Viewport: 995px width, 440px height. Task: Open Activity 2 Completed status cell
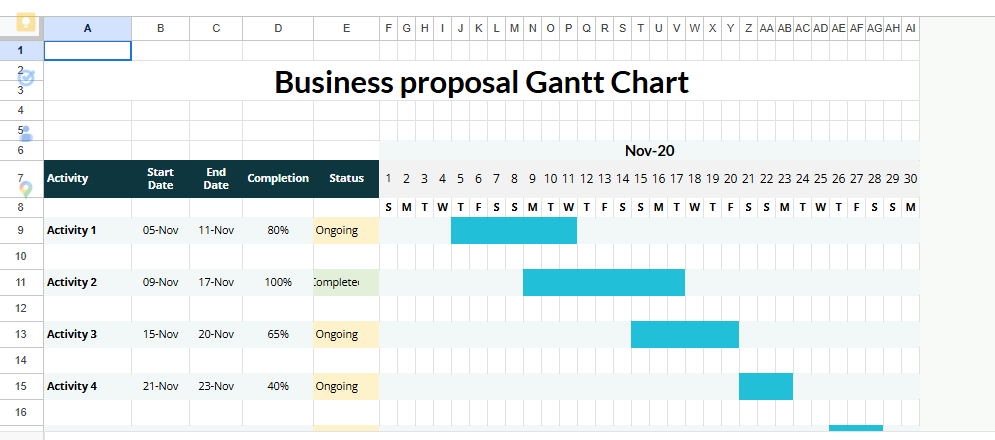pos(346,282)
